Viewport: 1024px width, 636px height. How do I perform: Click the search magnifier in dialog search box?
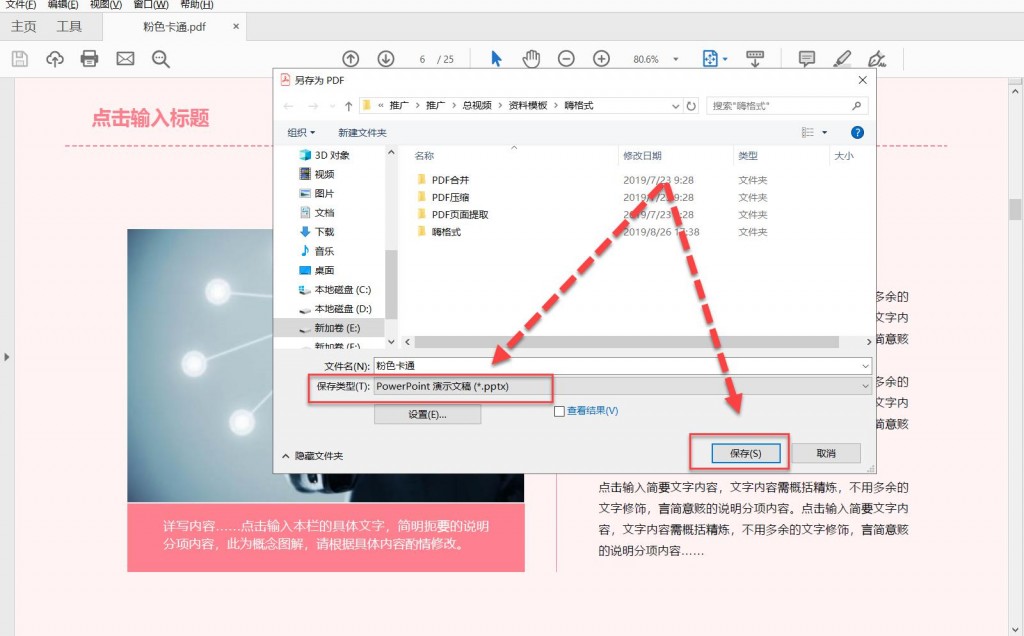tap(857, 106)
